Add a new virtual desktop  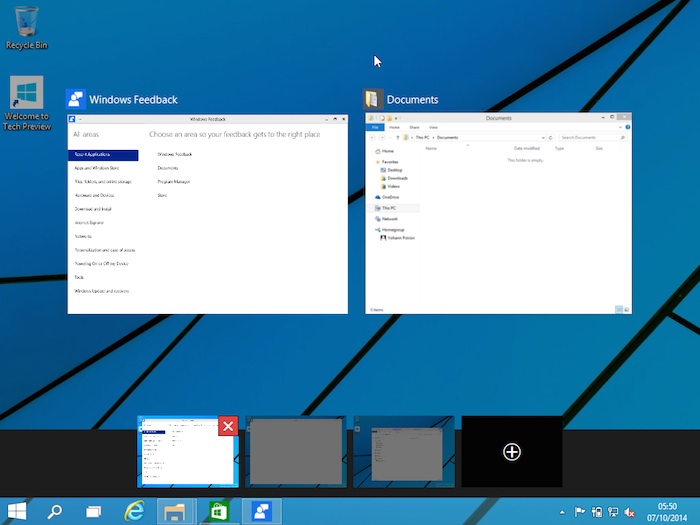pyautogui.click(x=511, y=452)
